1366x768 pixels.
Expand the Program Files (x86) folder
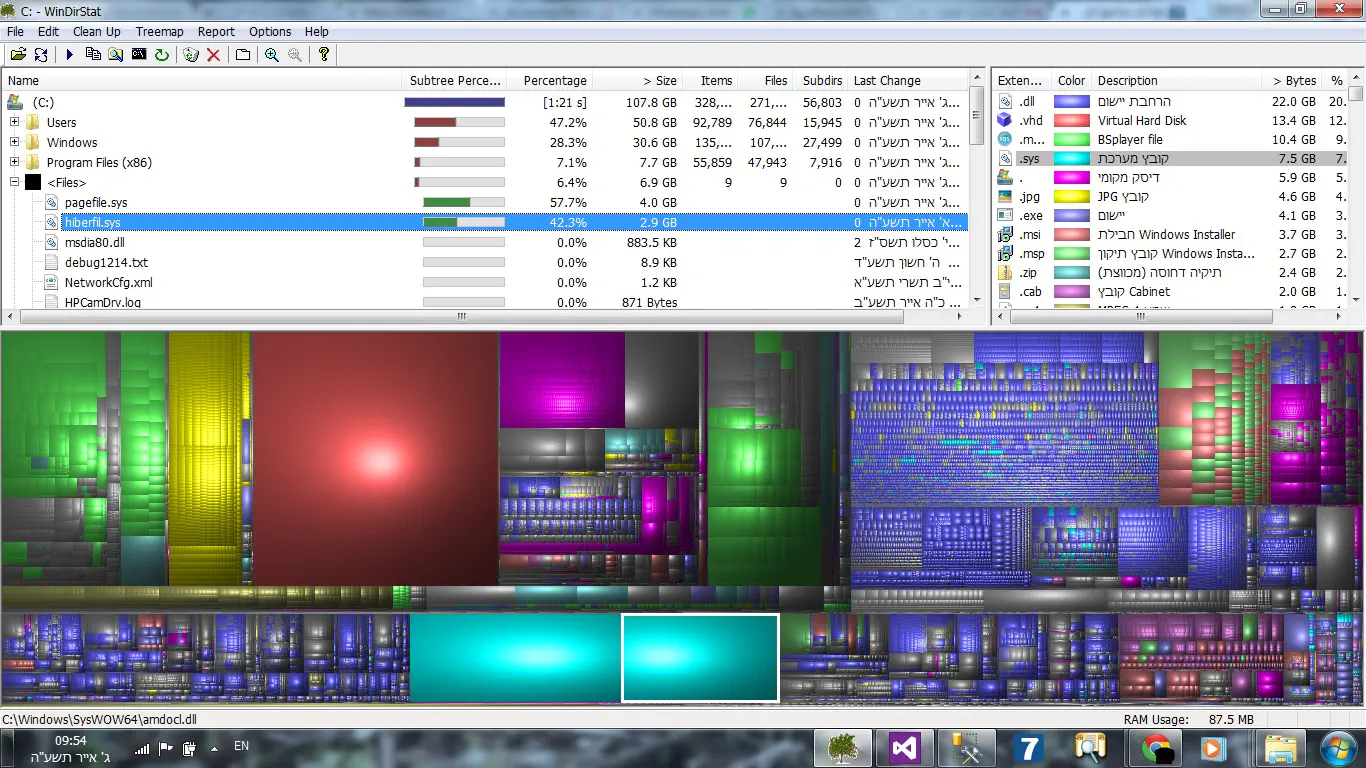[15, 162]
